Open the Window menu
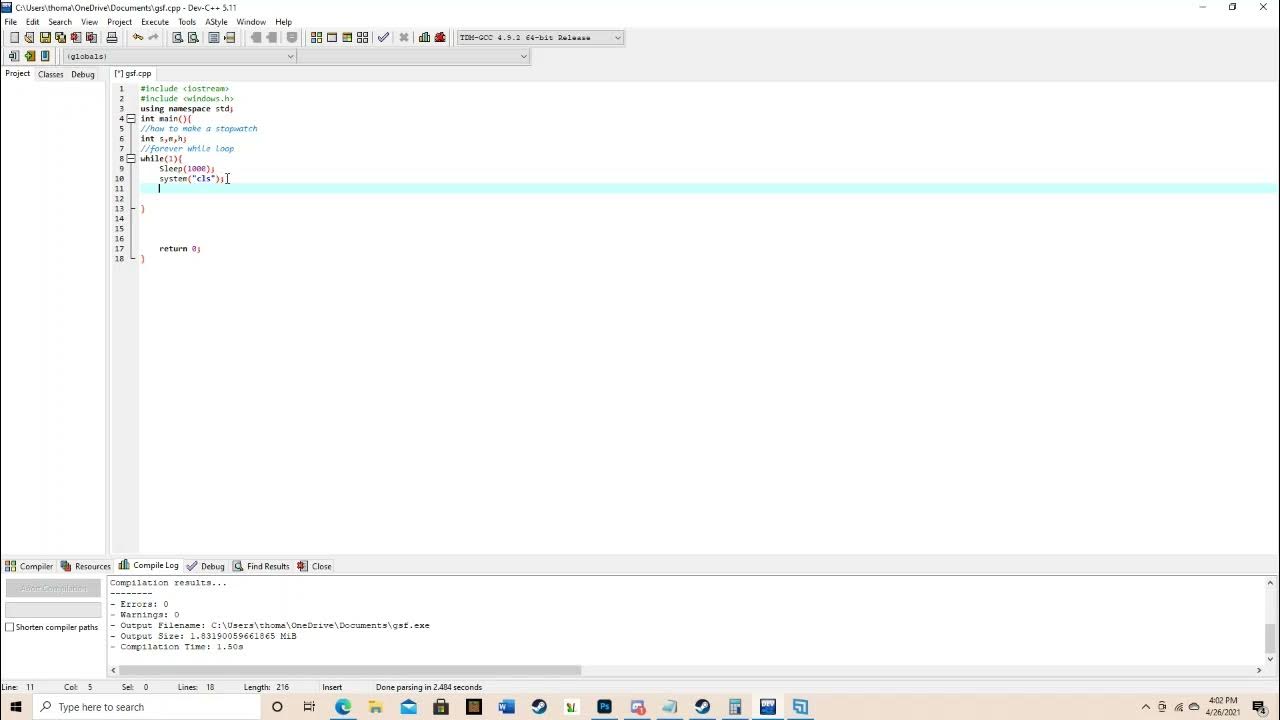This screenshot has width=1280, height=720. click(x=251, y=22)
